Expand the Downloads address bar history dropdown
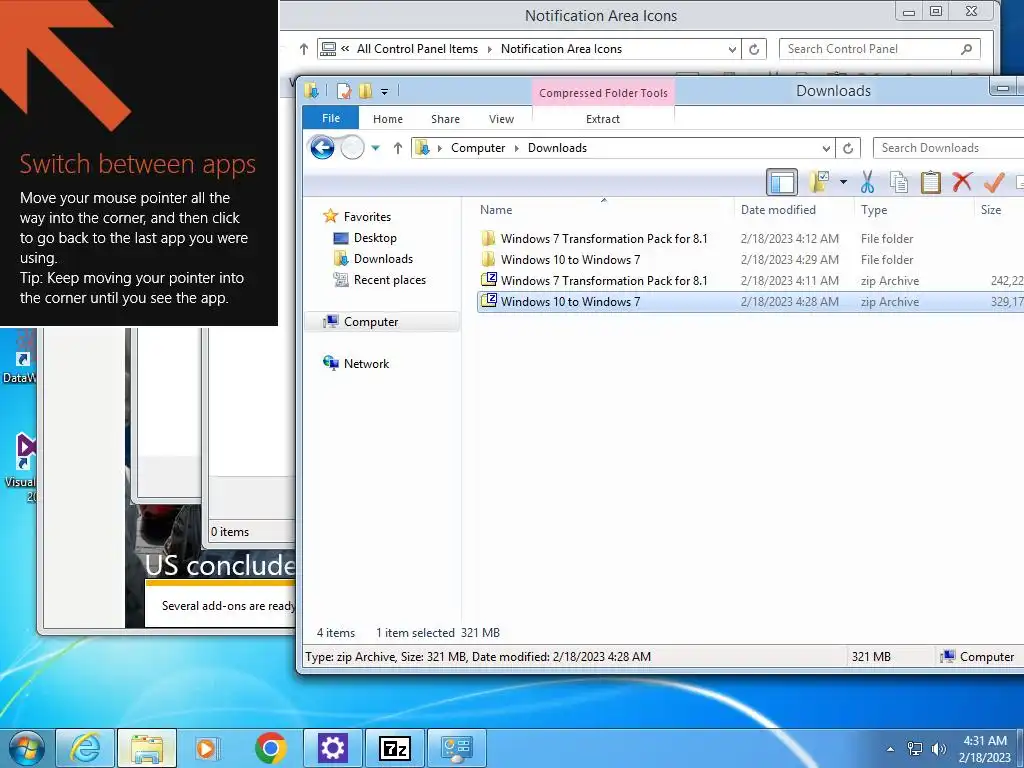This screenshot has width=1024, height=768. pos(826,148)
